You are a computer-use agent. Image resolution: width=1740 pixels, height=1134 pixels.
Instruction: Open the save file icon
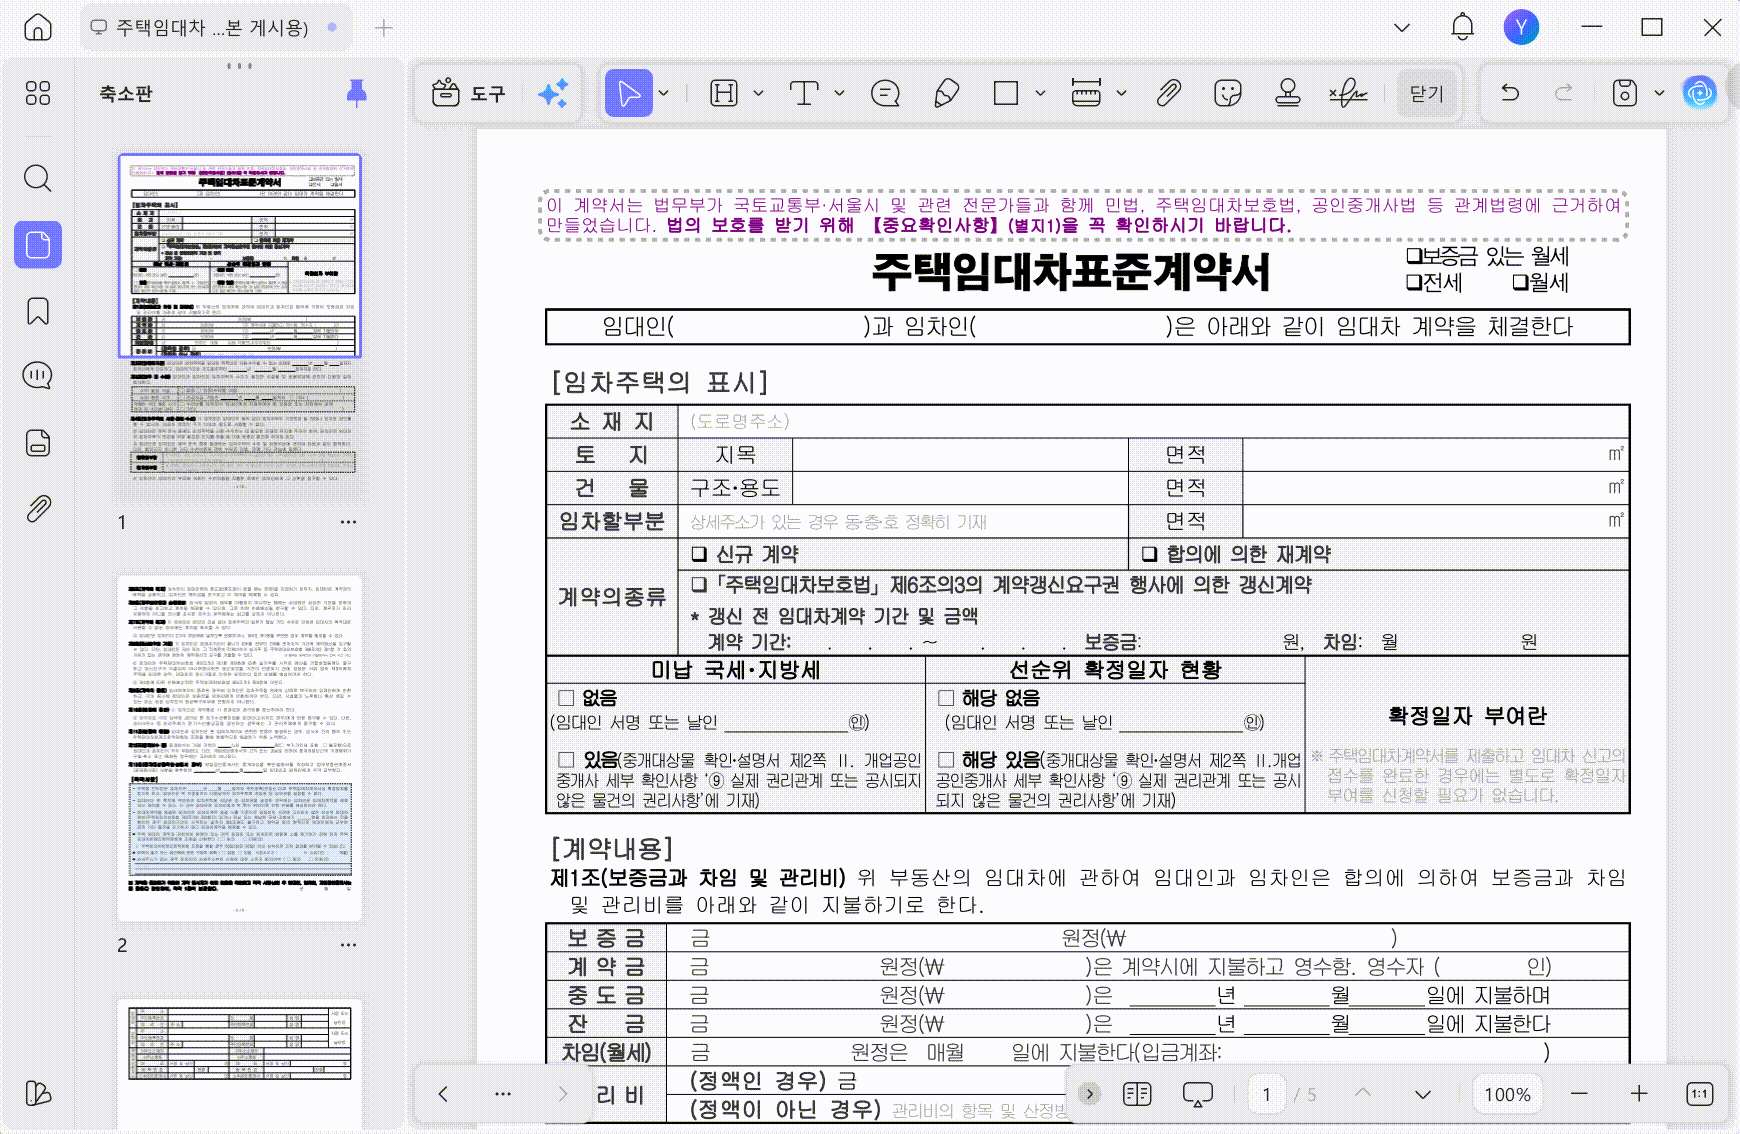point(1625,93)
